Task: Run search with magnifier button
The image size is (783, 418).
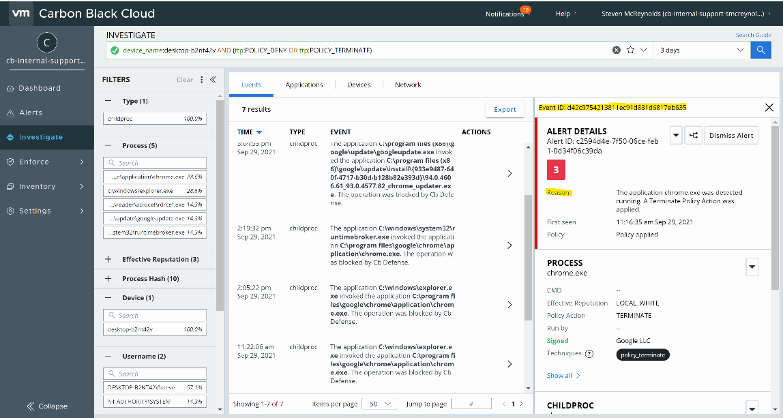Action: click(761, 50)
